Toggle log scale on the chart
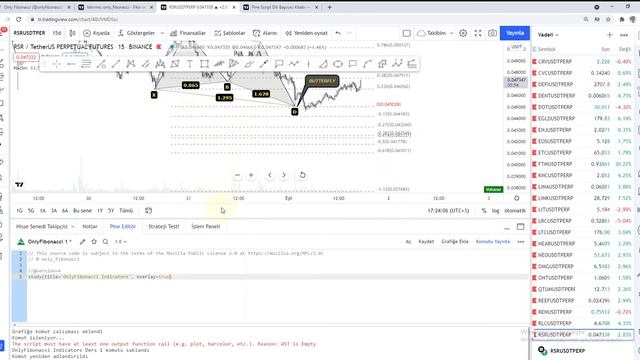Image resolution: width=640 pixels, height=360 pixels. click(x=495, y=211)
